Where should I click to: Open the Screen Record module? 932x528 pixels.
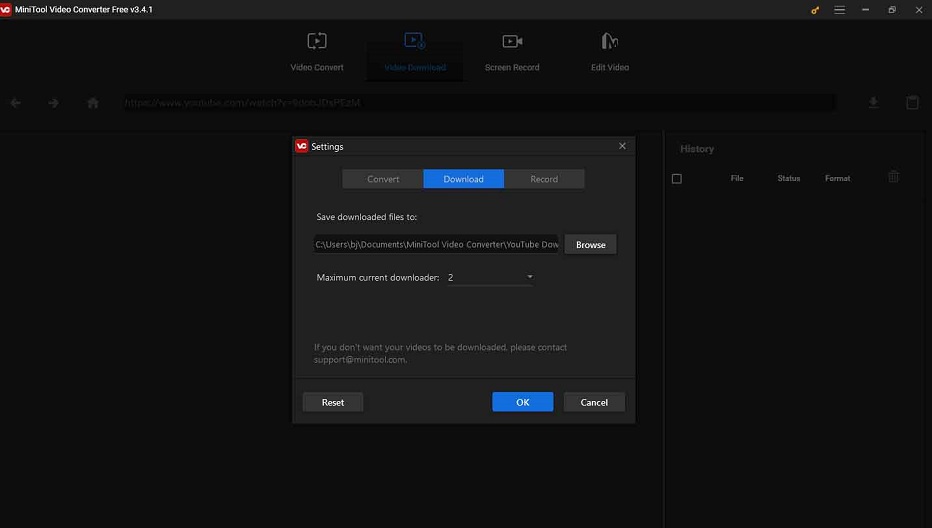click(512, 52)
